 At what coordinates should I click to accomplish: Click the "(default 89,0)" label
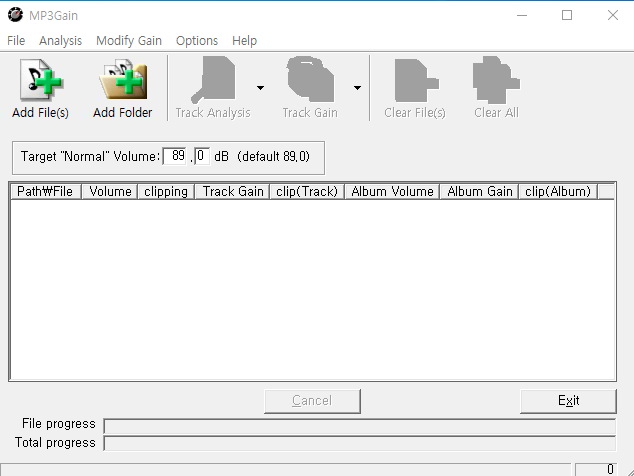[x=273, y=156]
